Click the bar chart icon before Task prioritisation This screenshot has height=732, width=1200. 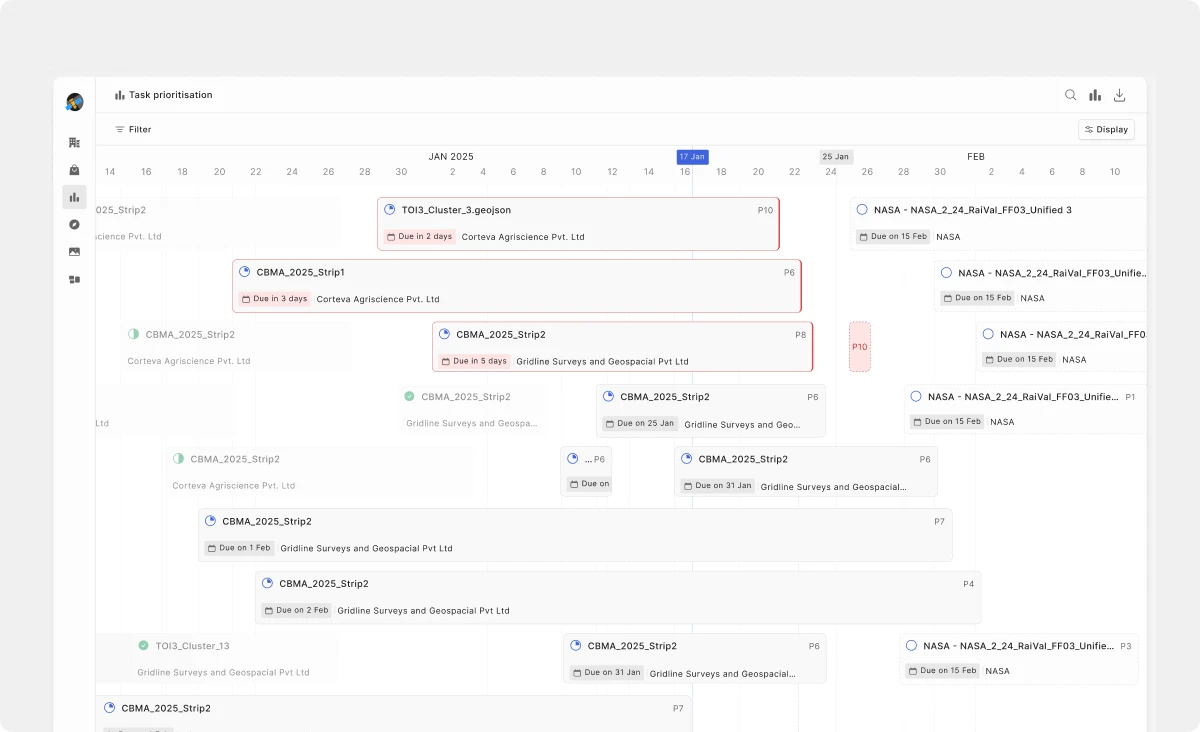tap(120, 95)
